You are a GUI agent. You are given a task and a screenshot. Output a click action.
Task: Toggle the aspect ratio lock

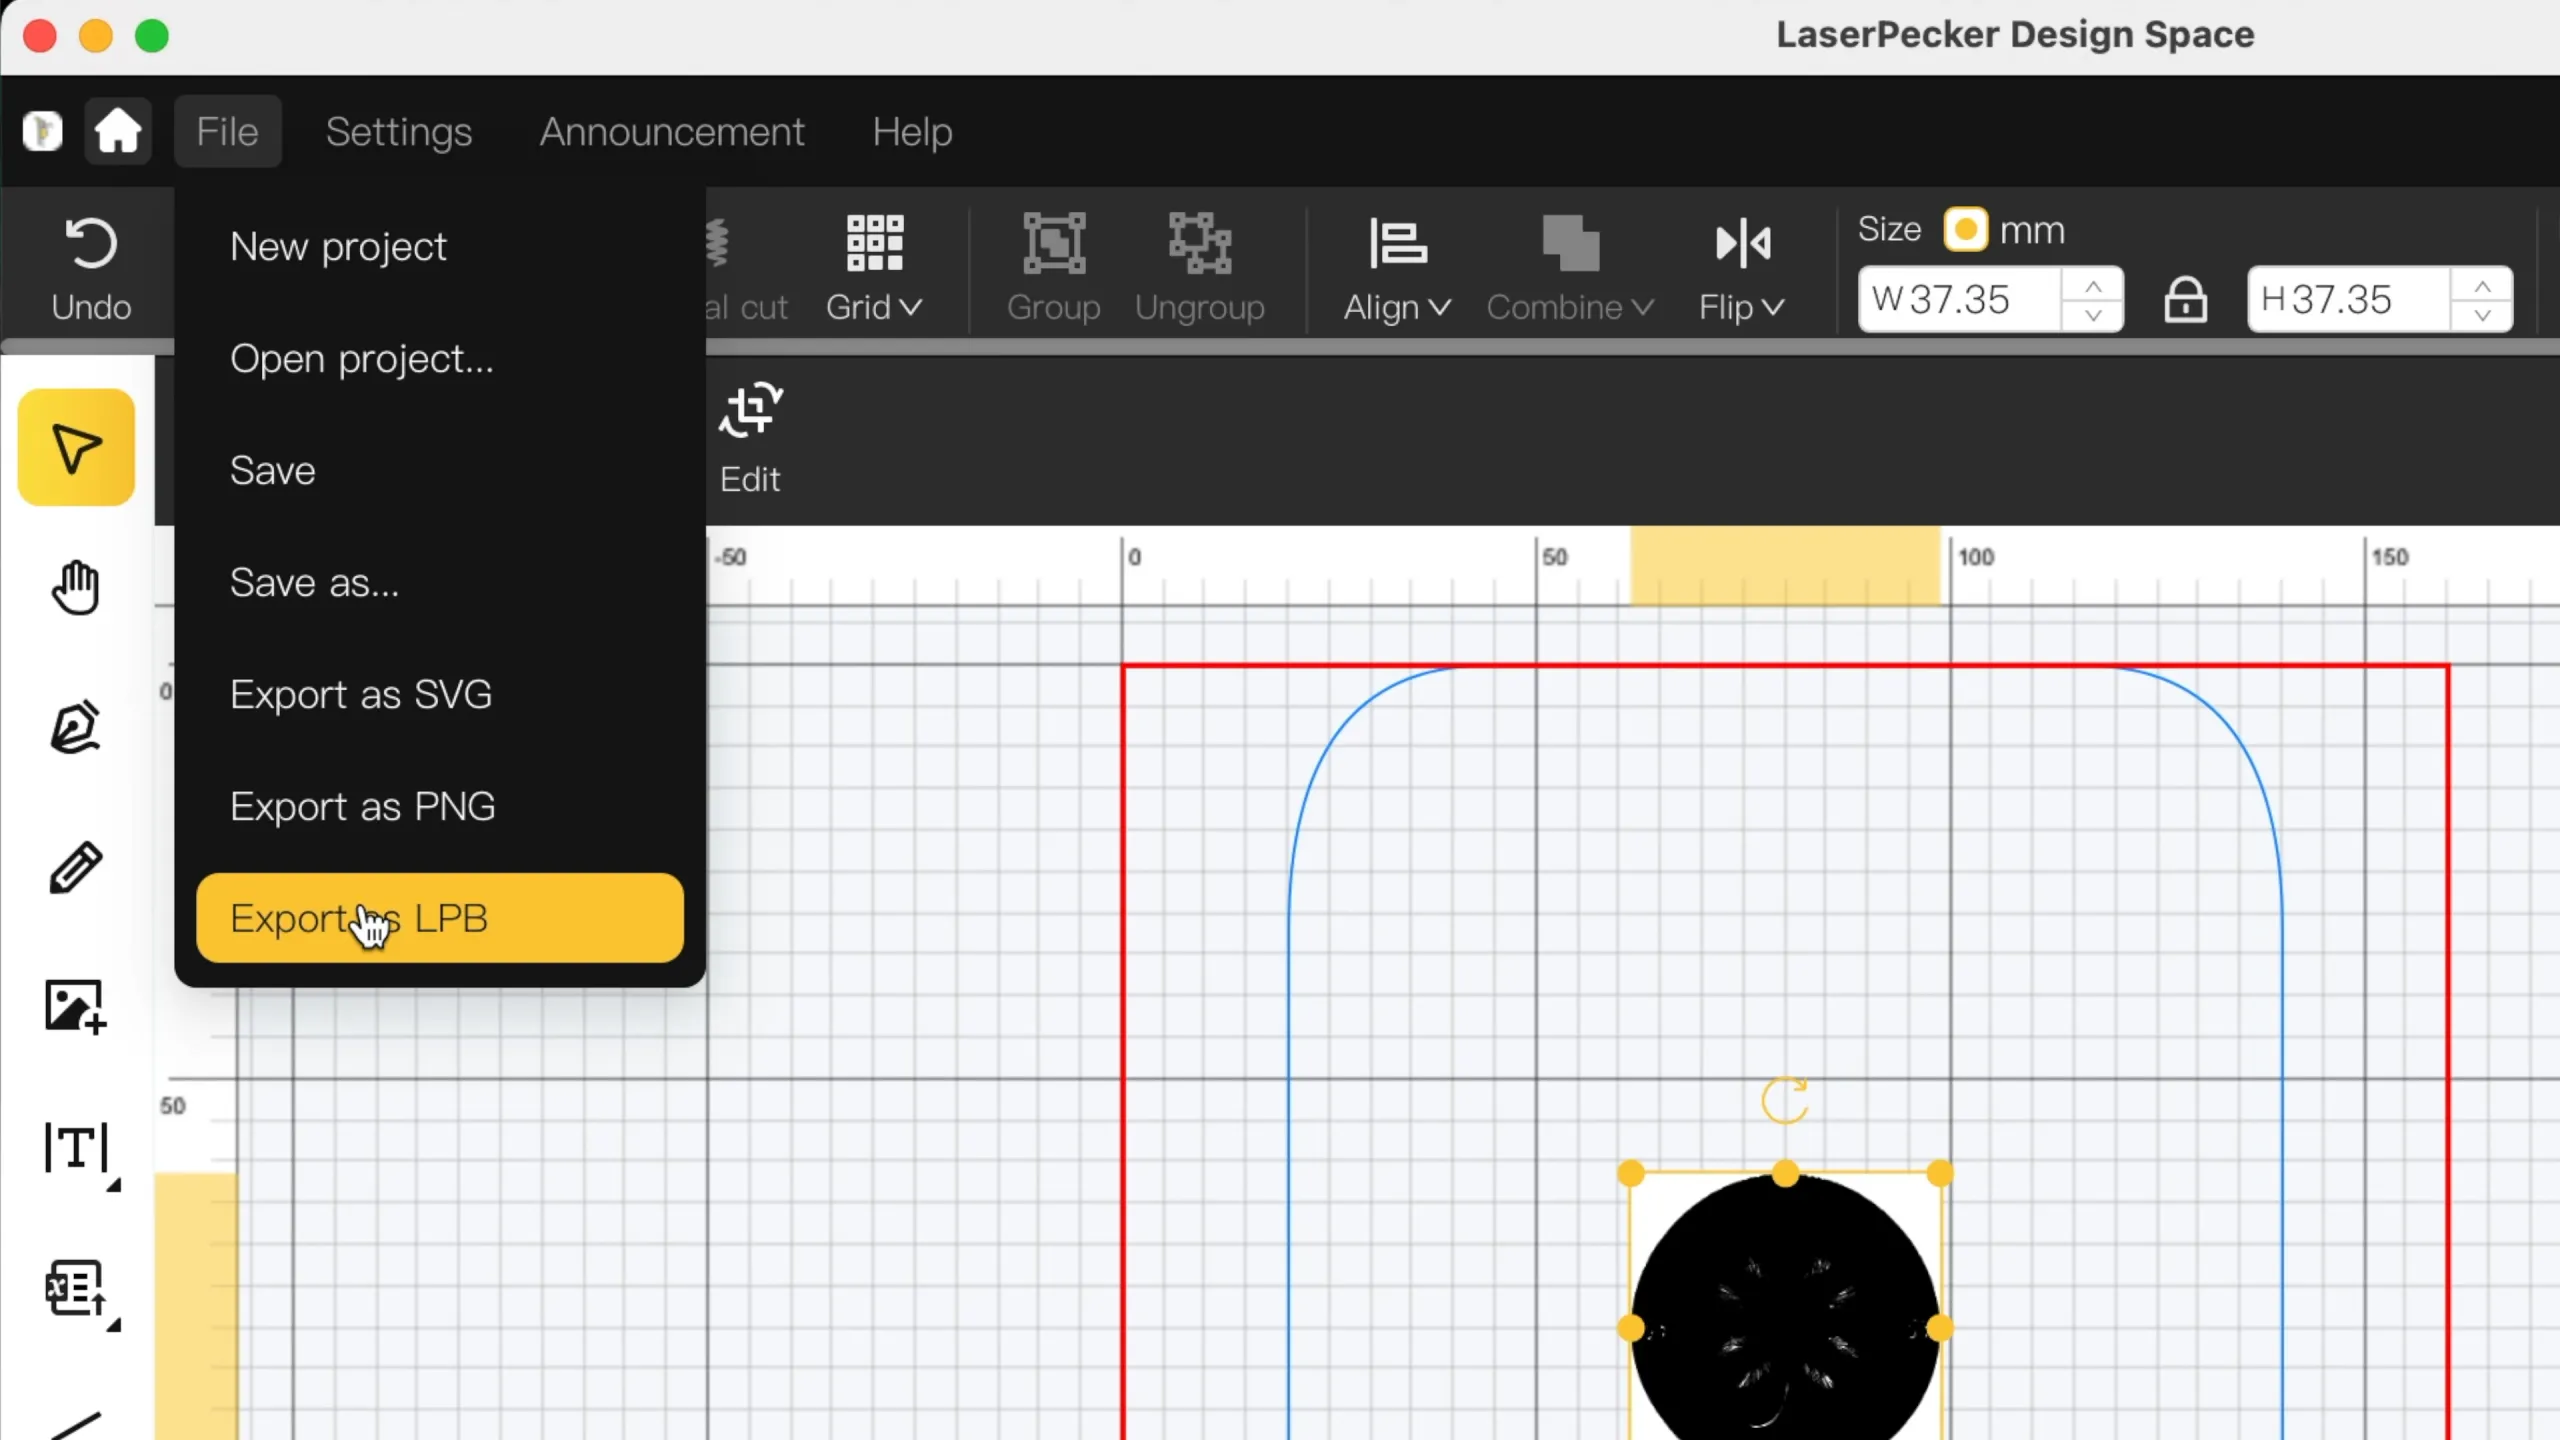pyautogui.click(x=2186, y=299)
